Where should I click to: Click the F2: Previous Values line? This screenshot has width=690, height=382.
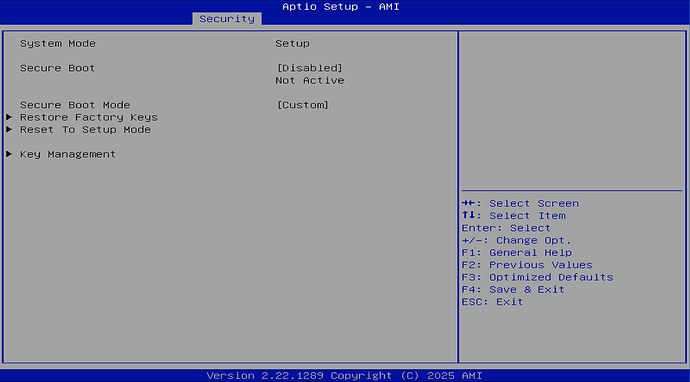click(x=527, y=265)
